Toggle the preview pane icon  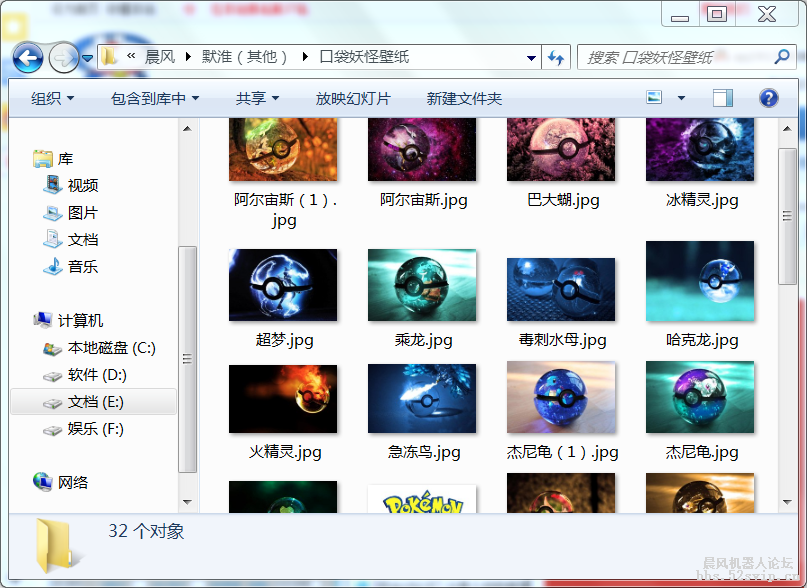click(722, 98)
